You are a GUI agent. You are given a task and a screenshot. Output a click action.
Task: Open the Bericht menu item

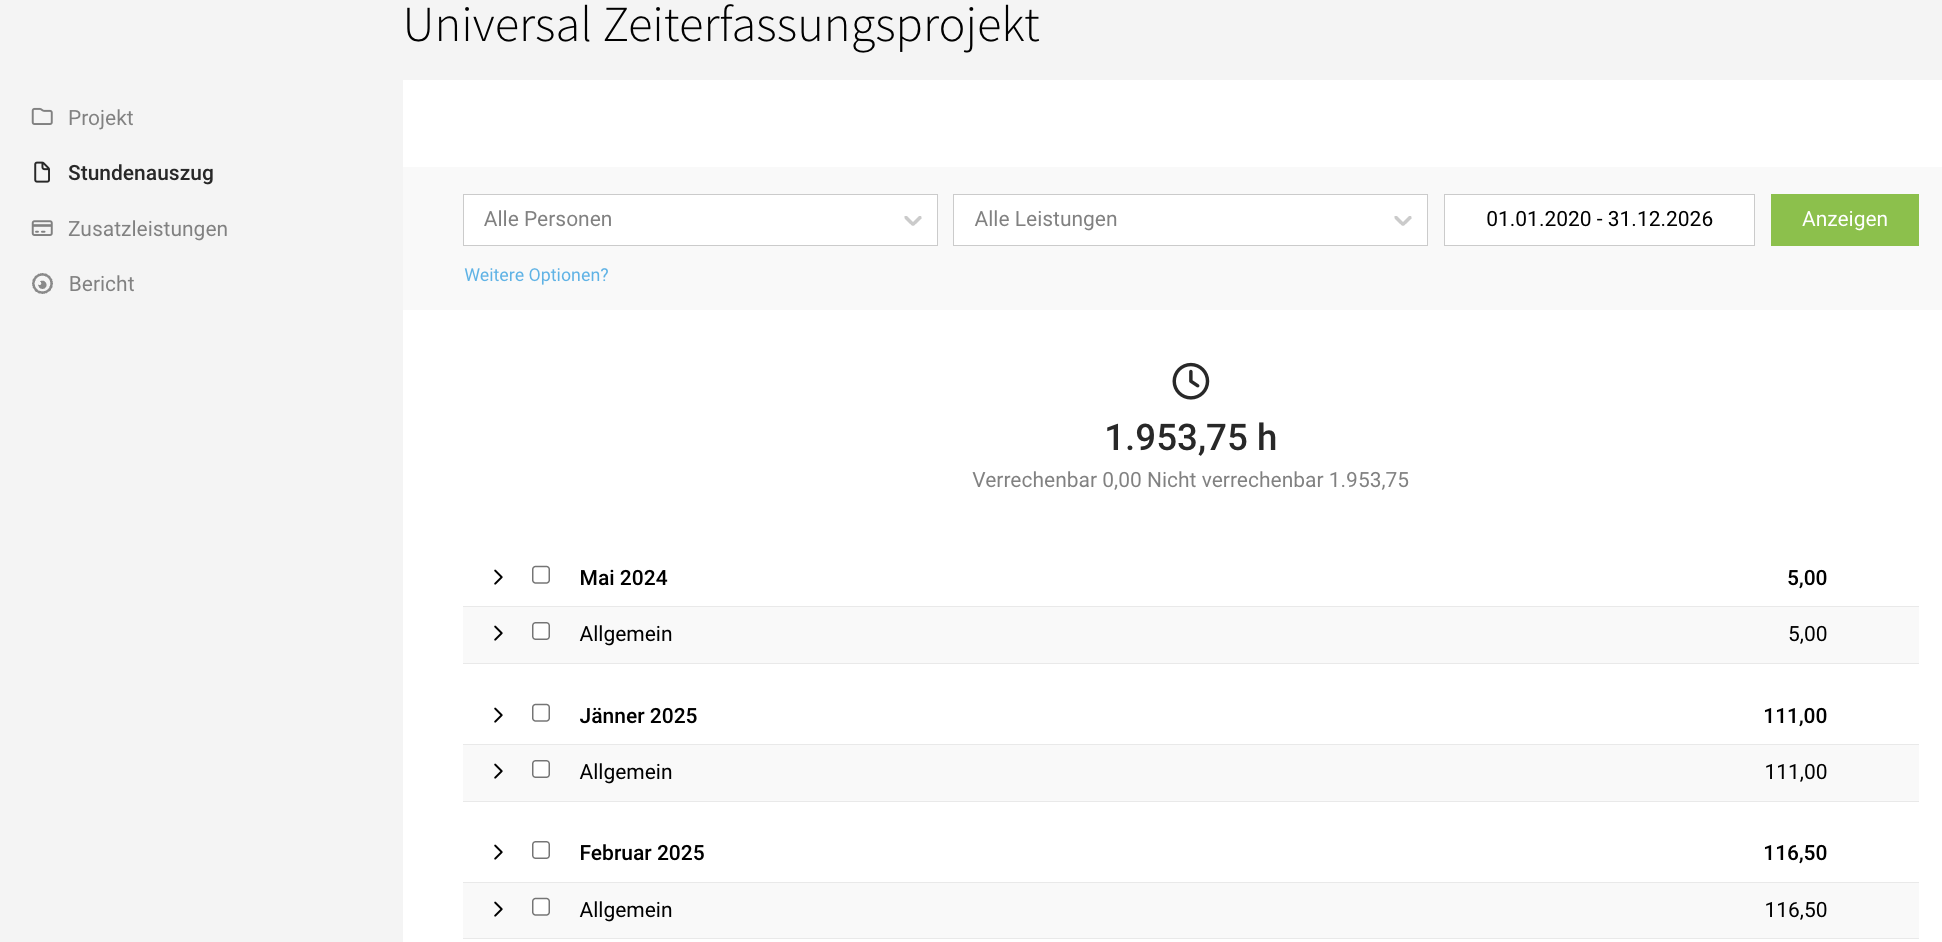tap(101, 284)
